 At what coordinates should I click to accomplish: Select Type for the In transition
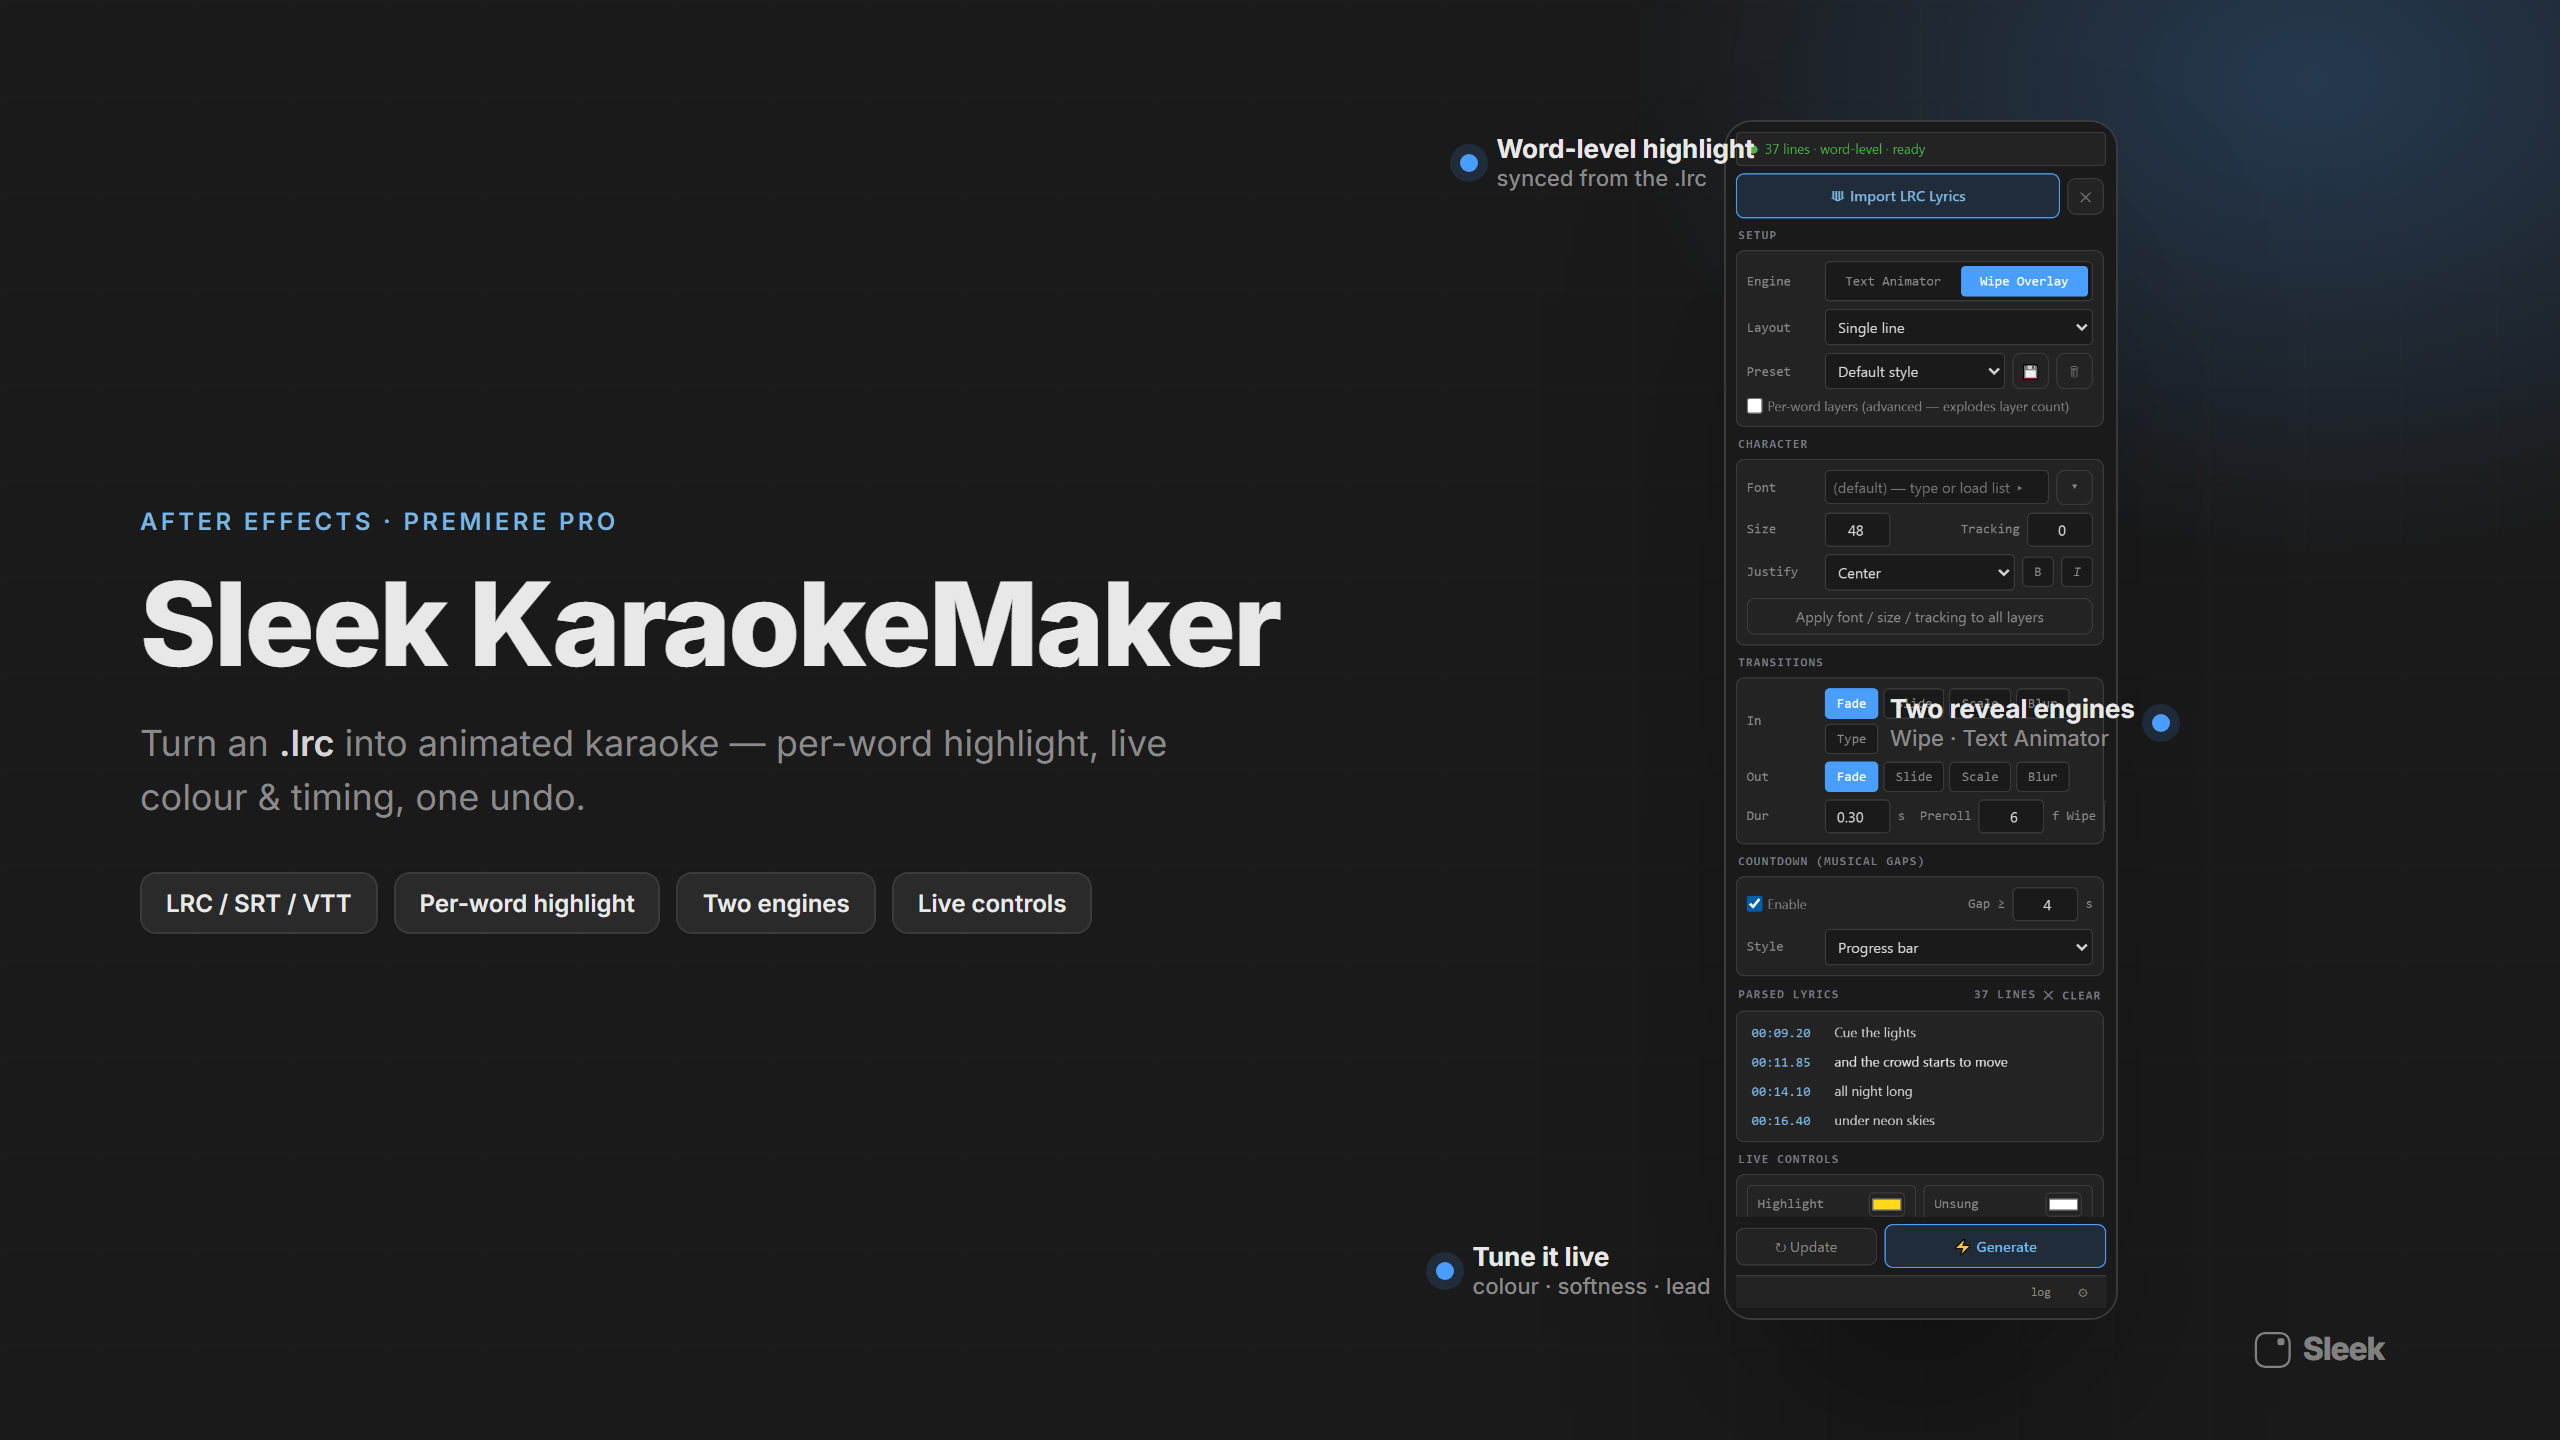pyautogui.click(x=1851, y=739)
